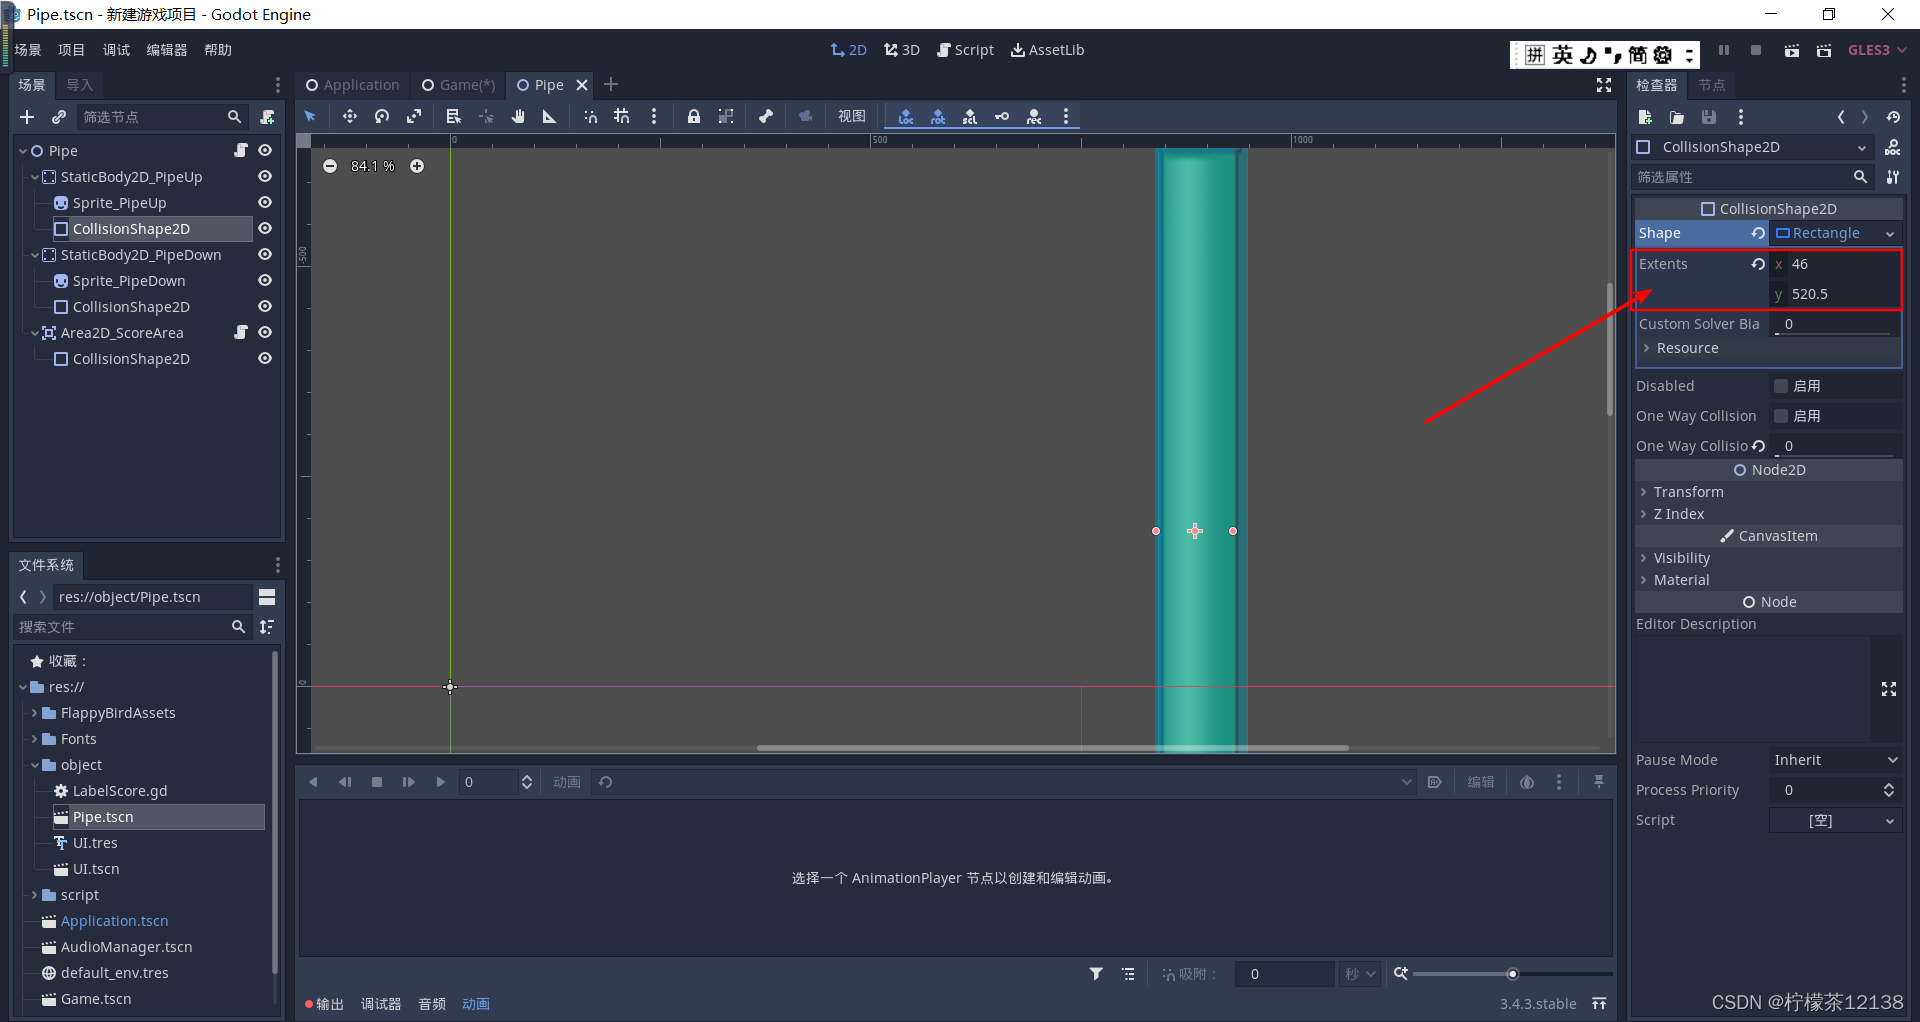
Task: Open the inspector property tools icon
Action: click(1893, 177)
